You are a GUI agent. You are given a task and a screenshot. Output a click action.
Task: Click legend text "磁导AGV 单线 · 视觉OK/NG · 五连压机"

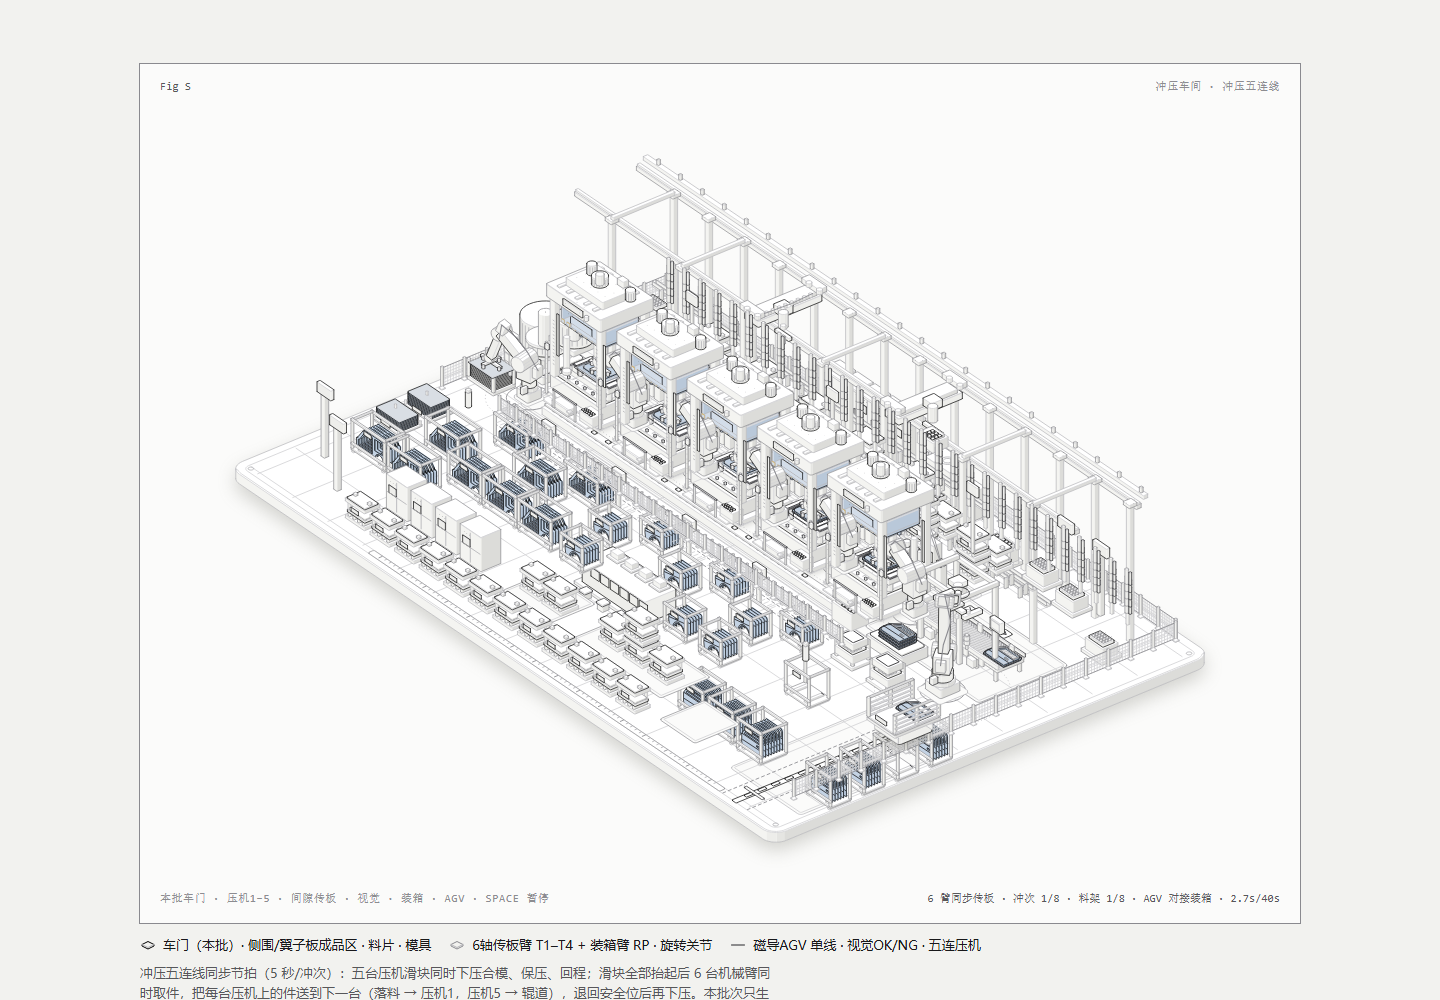[x=867, y=945]
